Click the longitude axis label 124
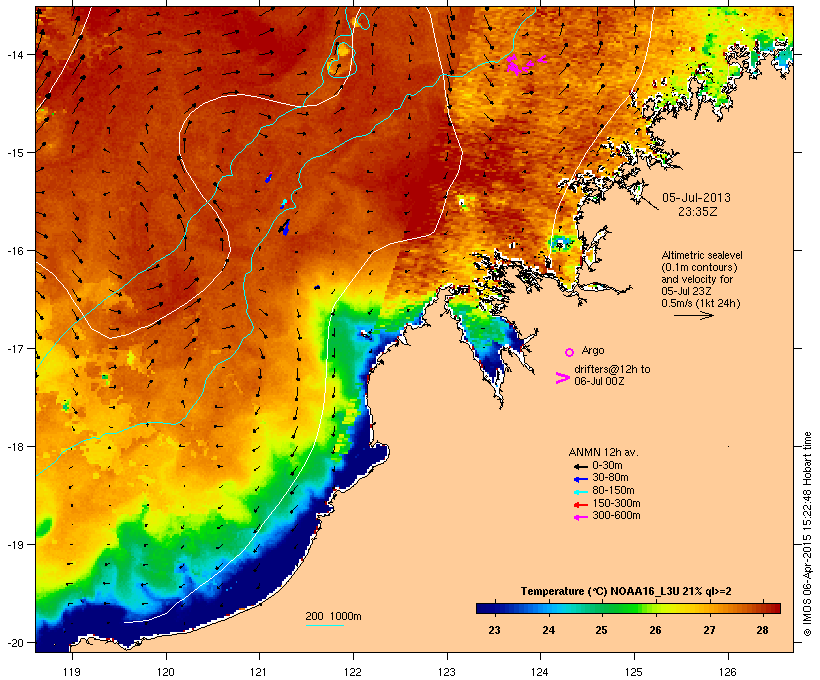This screenshot has height=680, width=820. (x=540, y=672)
